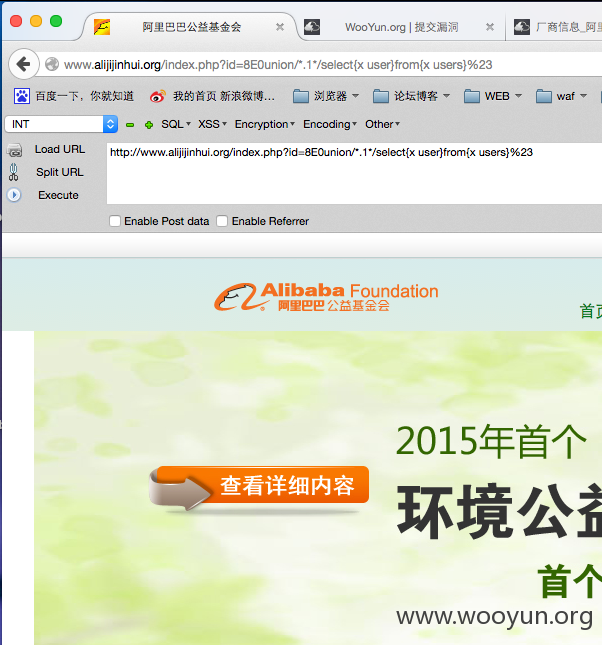
Task: Open the INT type dropdown
Action: pos(61,124)
